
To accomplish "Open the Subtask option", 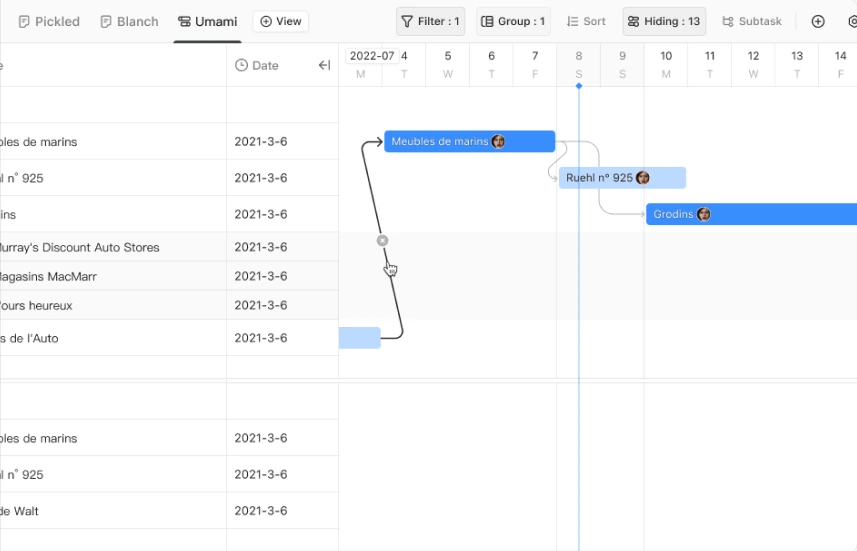I will 752,21.
